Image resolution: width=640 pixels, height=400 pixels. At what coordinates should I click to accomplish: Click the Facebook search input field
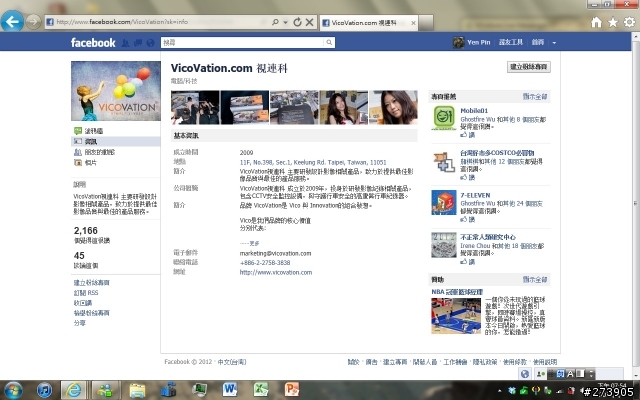click(243, 42)
